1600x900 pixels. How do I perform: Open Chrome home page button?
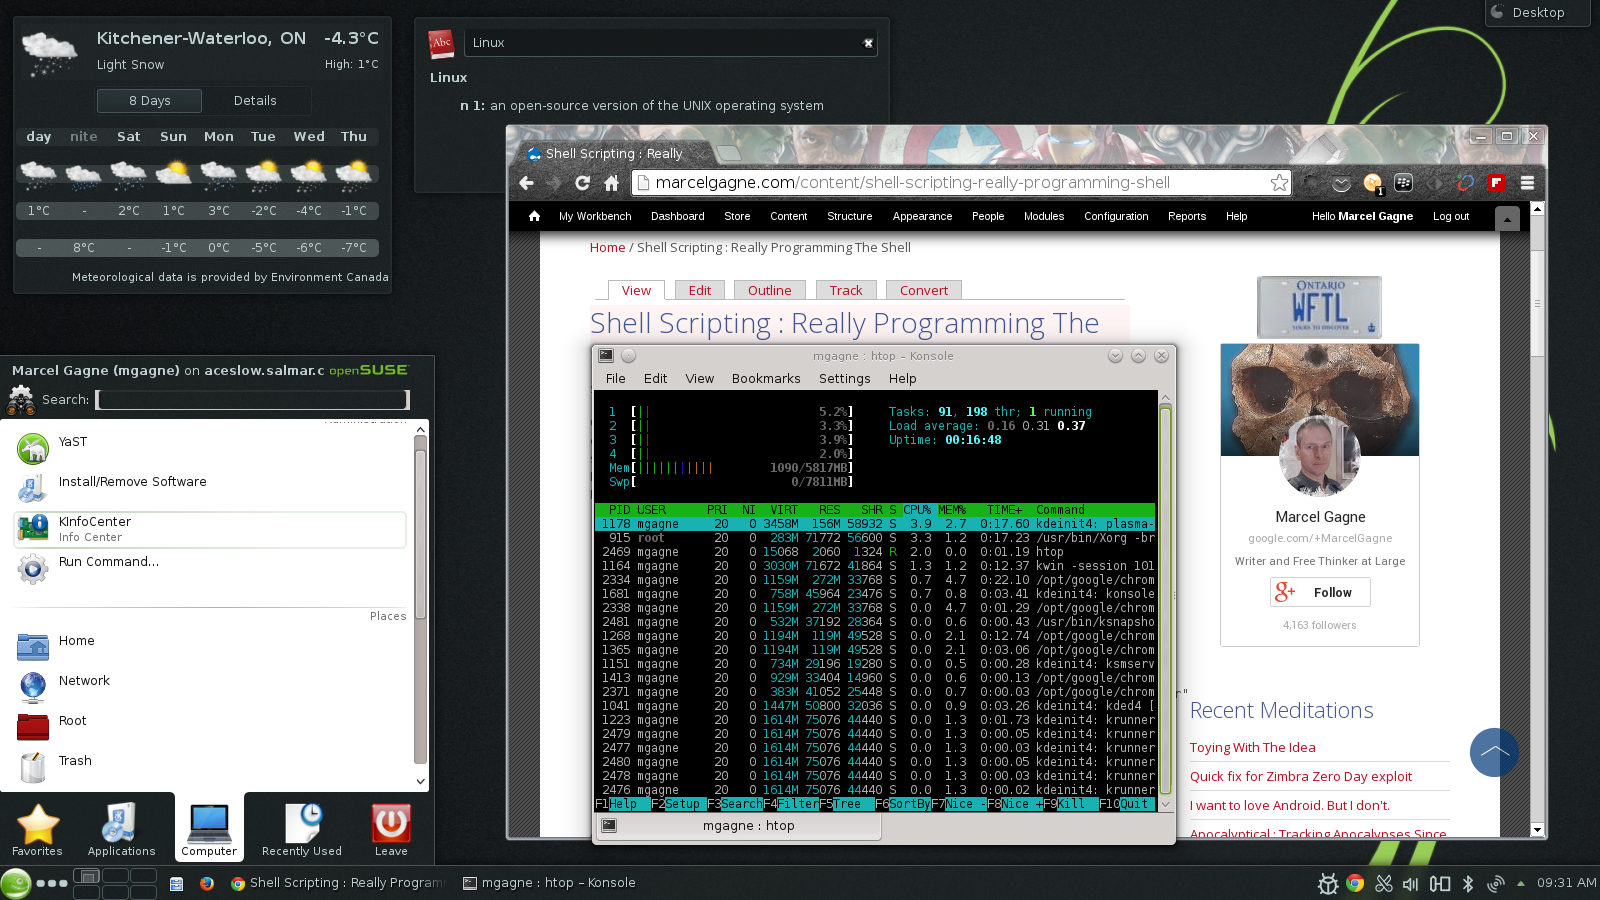(x=611, y=183)
